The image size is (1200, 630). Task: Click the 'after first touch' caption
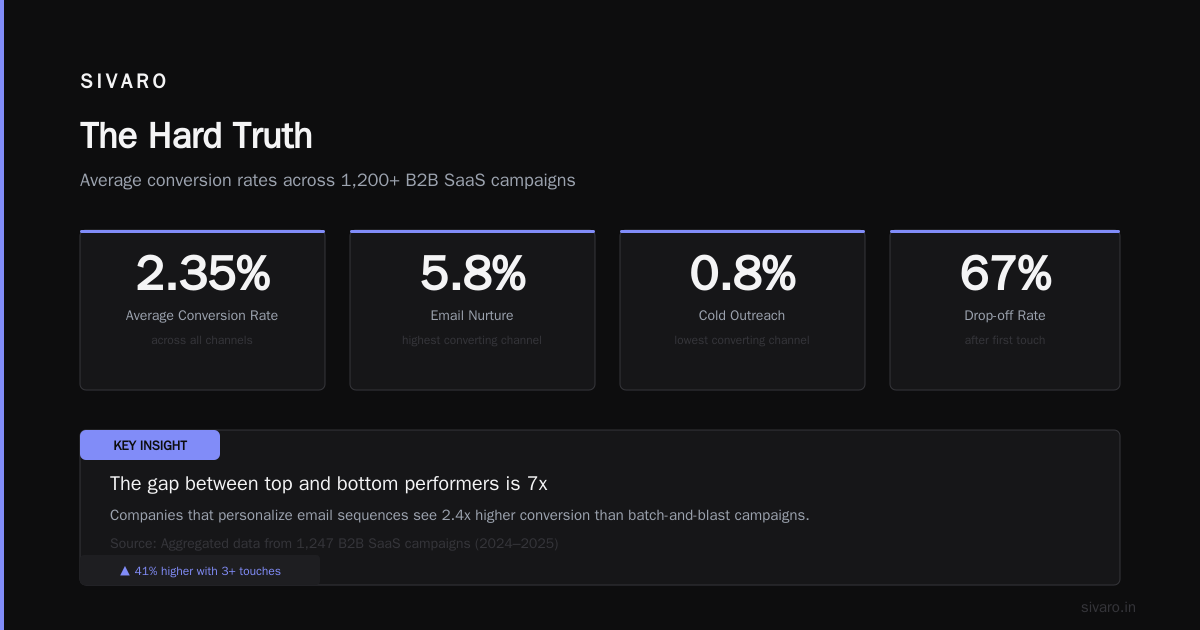click(1005, 340)
